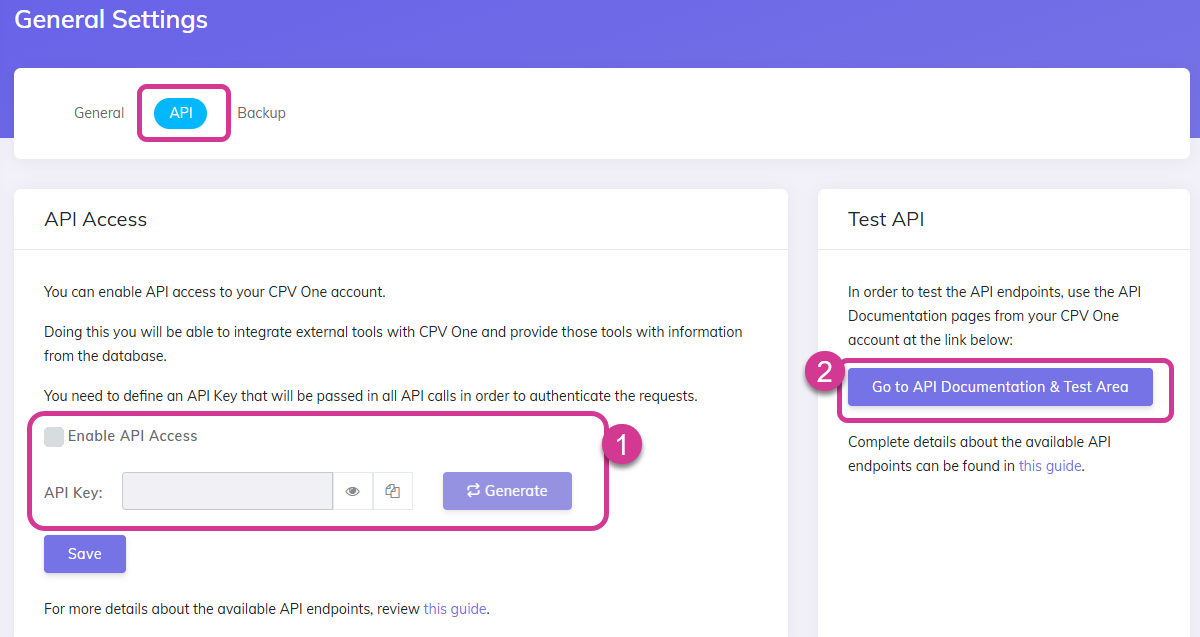
Task: Go to API Documentation & Test Area
Action: 1000,386
